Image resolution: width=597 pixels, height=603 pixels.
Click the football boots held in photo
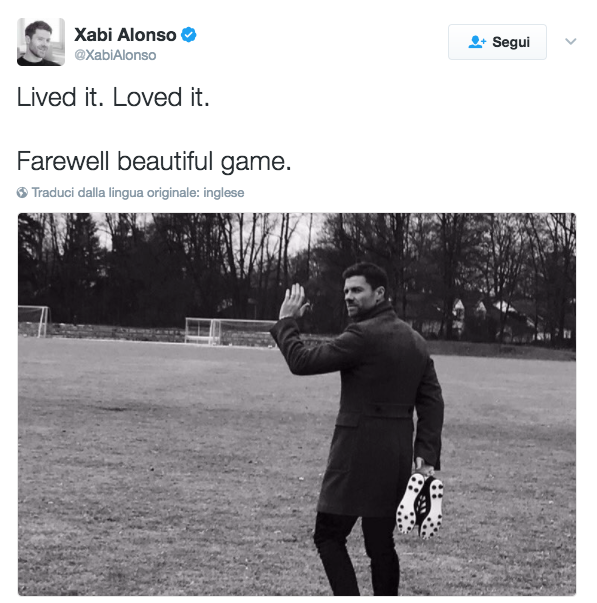tap(420, 505)
